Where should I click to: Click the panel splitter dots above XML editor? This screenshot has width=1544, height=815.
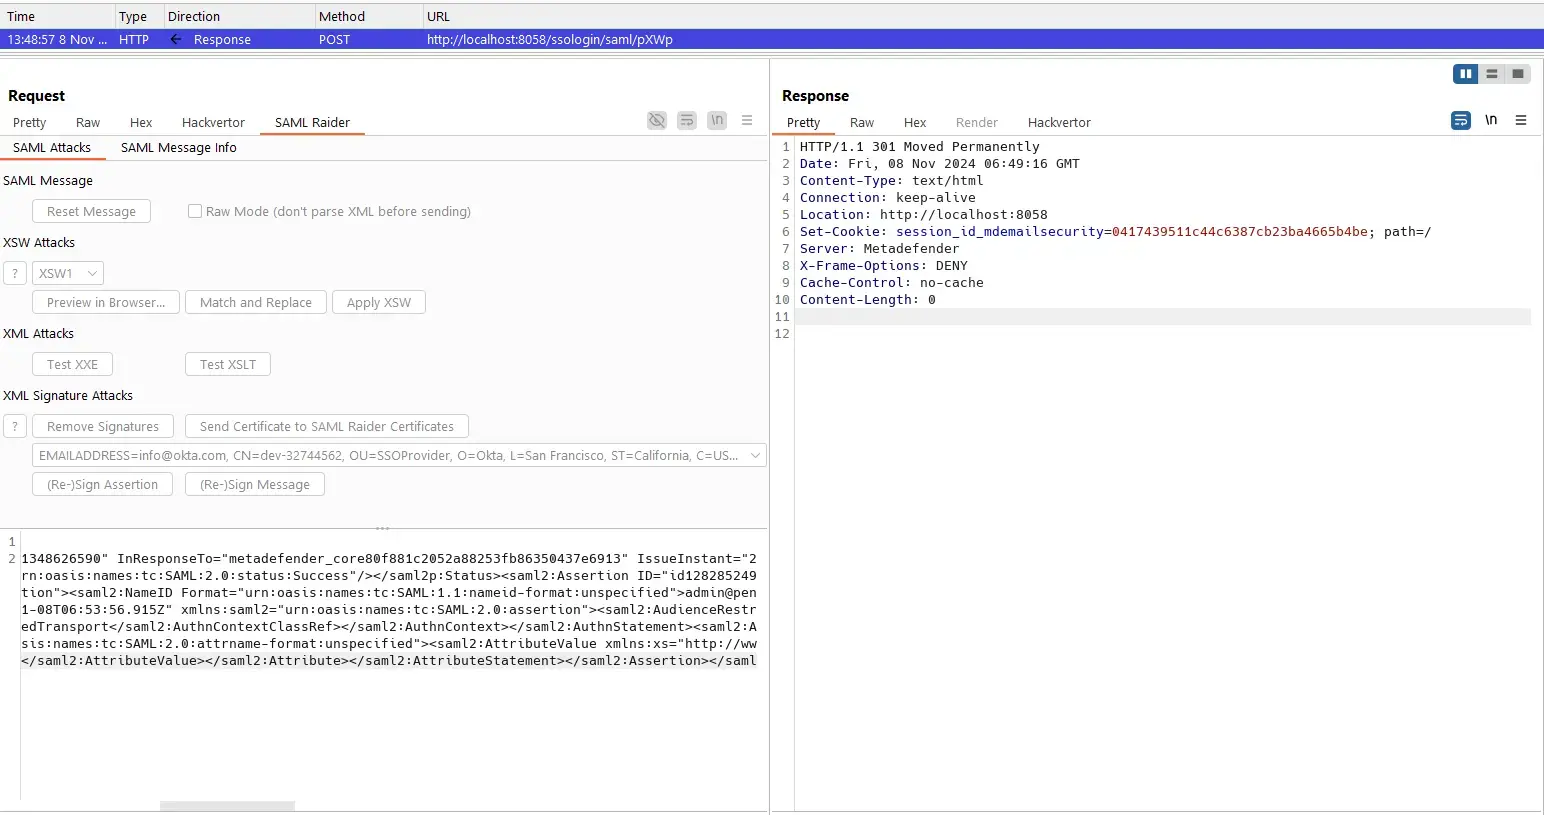pos(383,528)
